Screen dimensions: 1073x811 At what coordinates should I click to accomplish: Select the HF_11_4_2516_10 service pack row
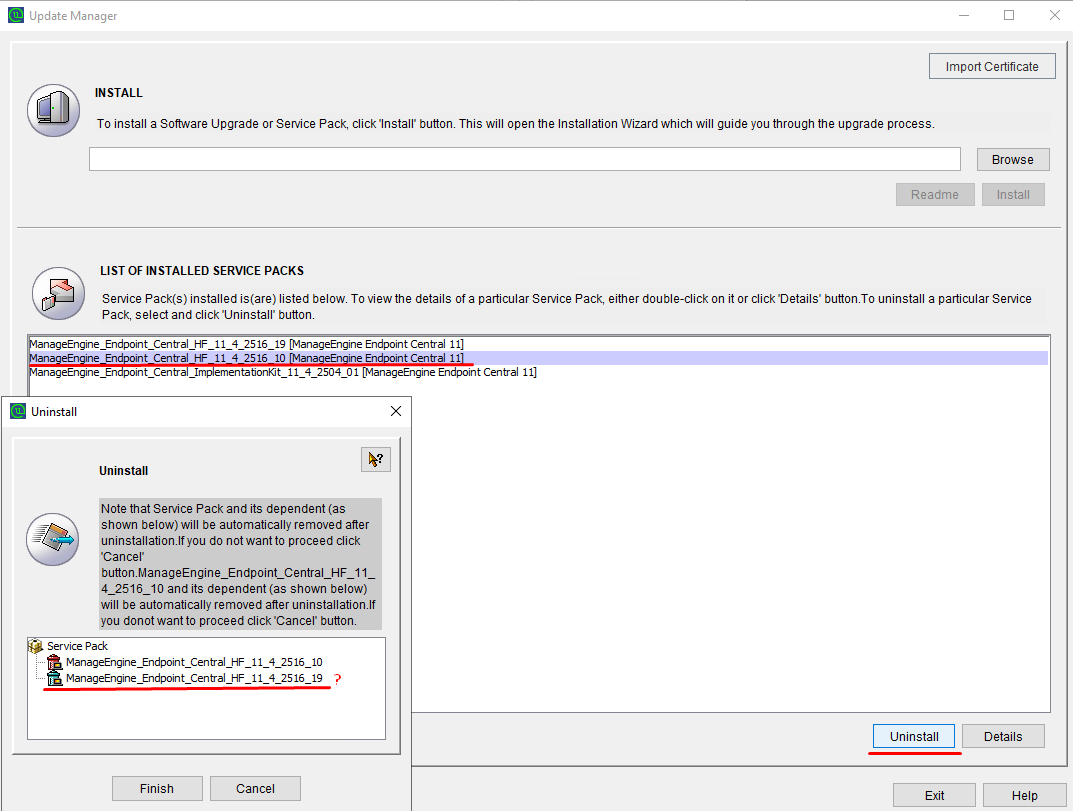tap(538, 358)
